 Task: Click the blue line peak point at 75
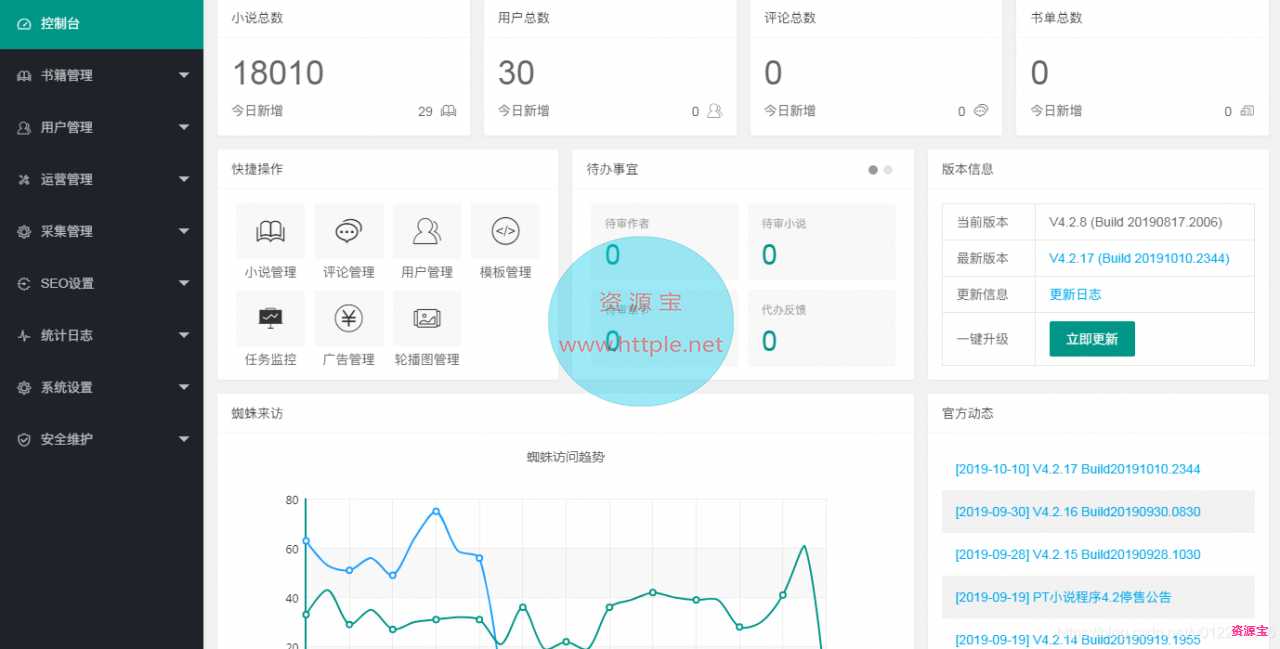pos(436,511)
